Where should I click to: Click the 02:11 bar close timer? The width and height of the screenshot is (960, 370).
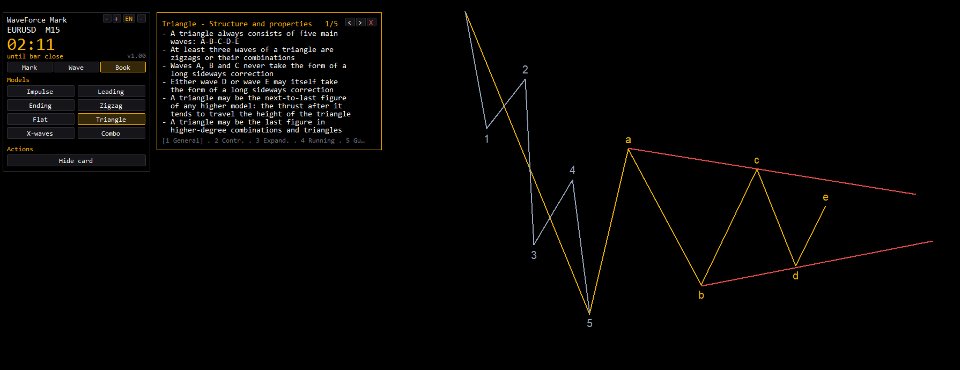click(31, 45)
